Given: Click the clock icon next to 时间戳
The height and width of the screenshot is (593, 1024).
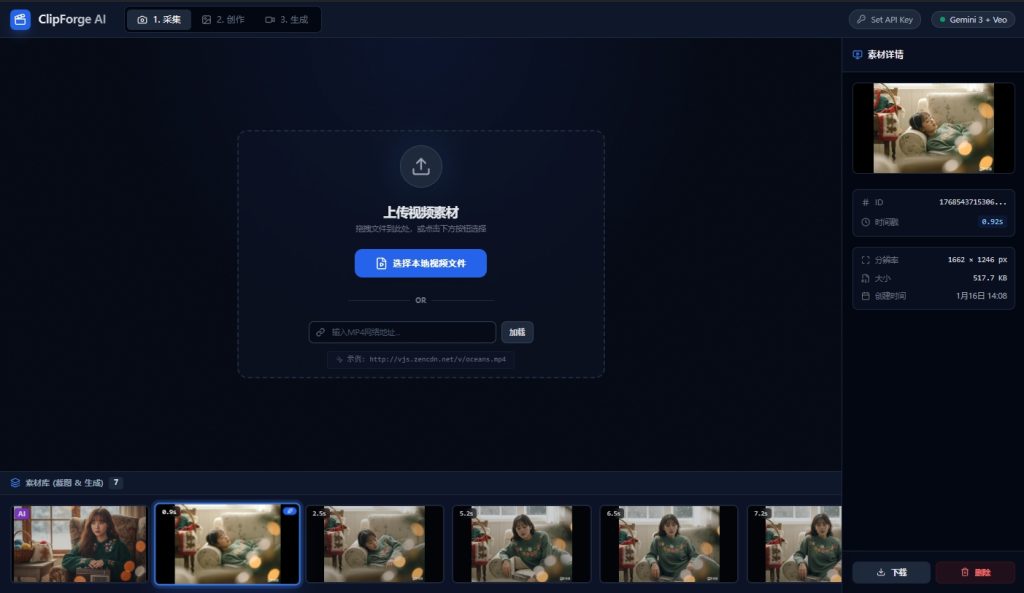Looking at the screenshot, I should 865,221.
